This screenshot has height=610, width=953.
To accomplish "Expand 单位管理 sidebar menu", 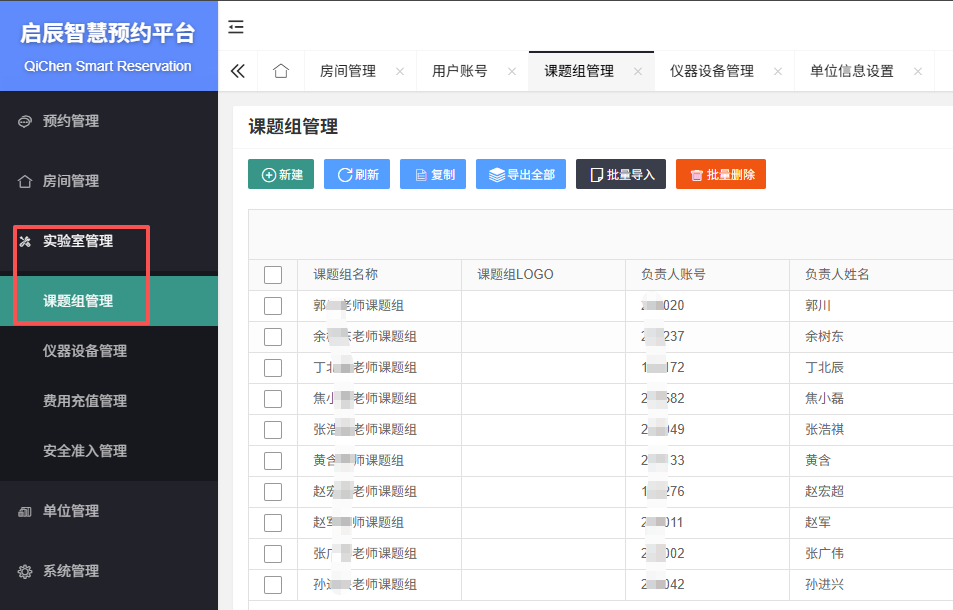I will [70, 511].
